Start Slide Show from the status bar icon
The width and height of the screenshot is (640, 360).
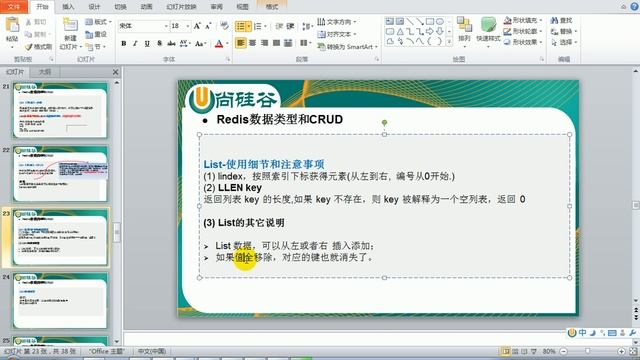(x=533, y=351)
